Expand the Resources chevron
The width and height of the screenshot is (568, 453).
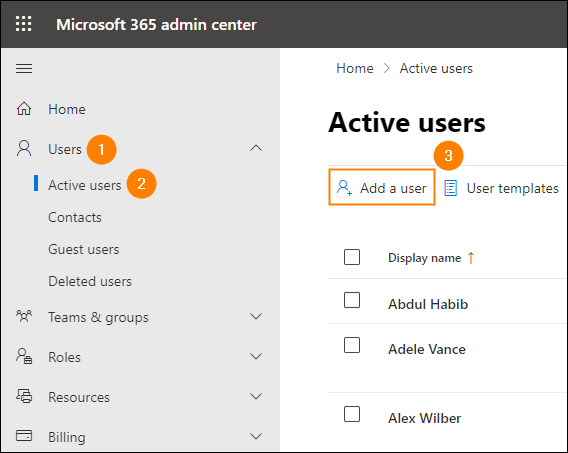click(256, 396)
